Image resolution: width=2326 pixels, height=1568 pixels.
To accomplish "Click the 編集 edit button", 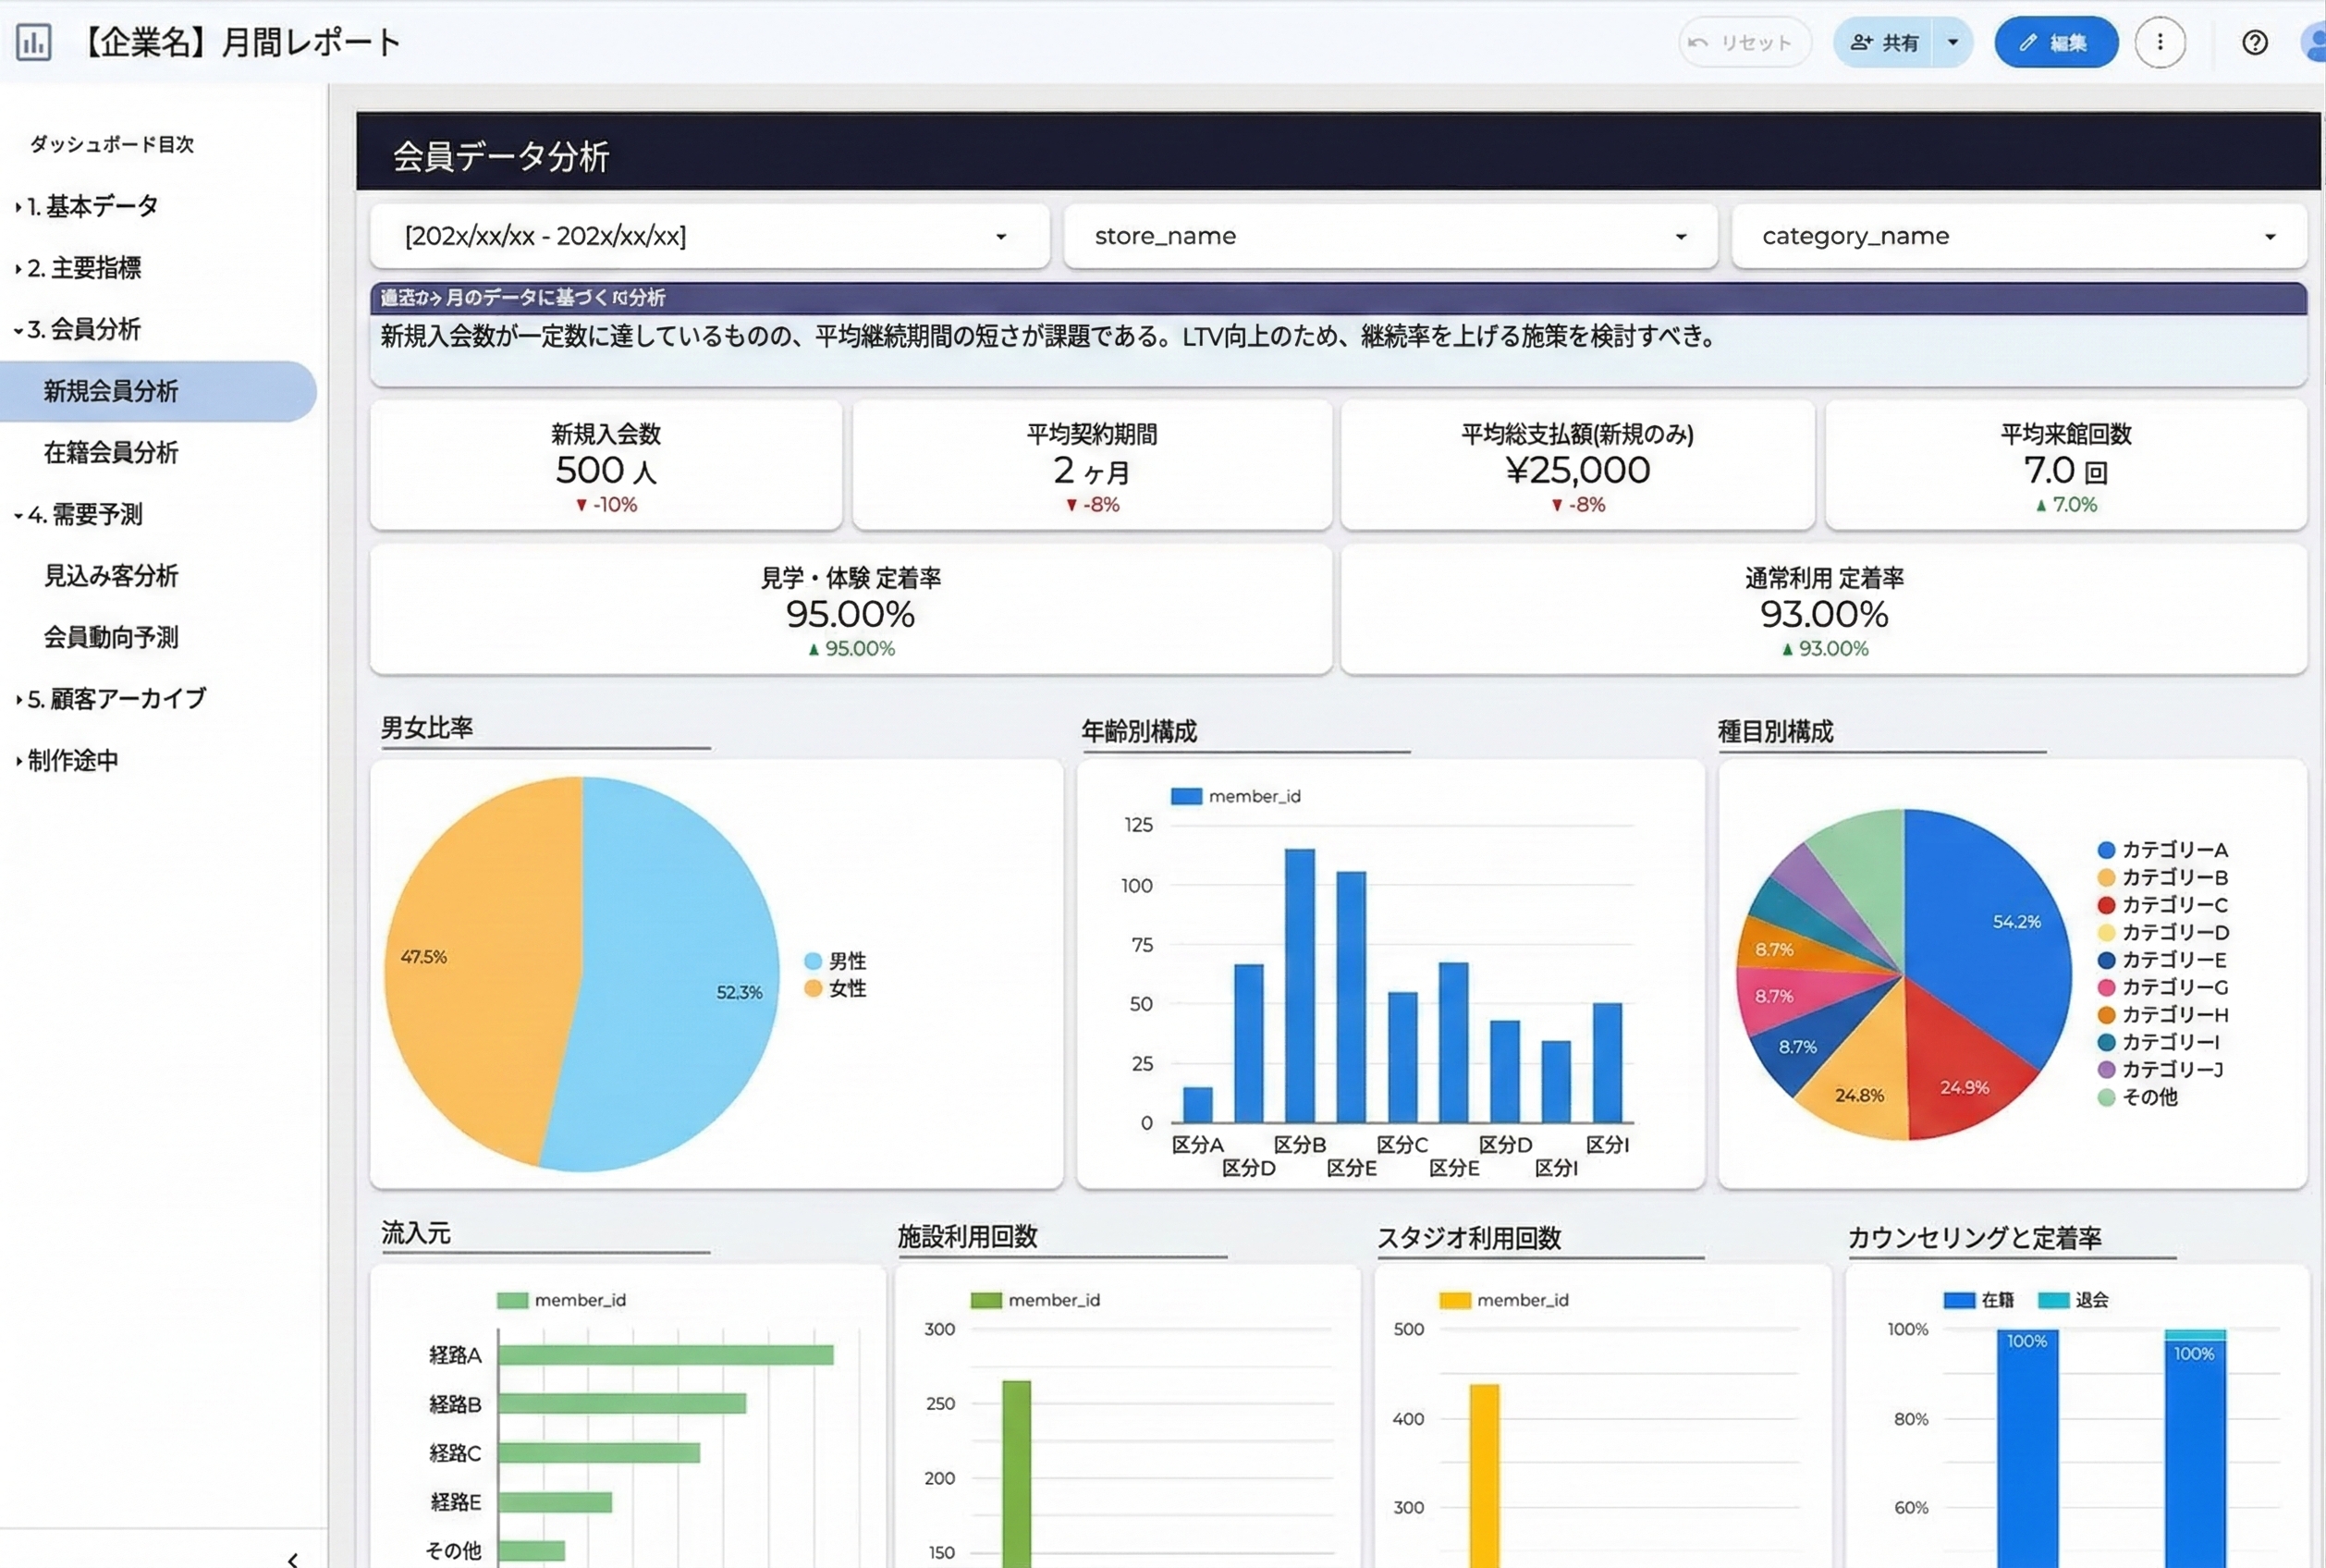I will click(x=2055, y=42).
